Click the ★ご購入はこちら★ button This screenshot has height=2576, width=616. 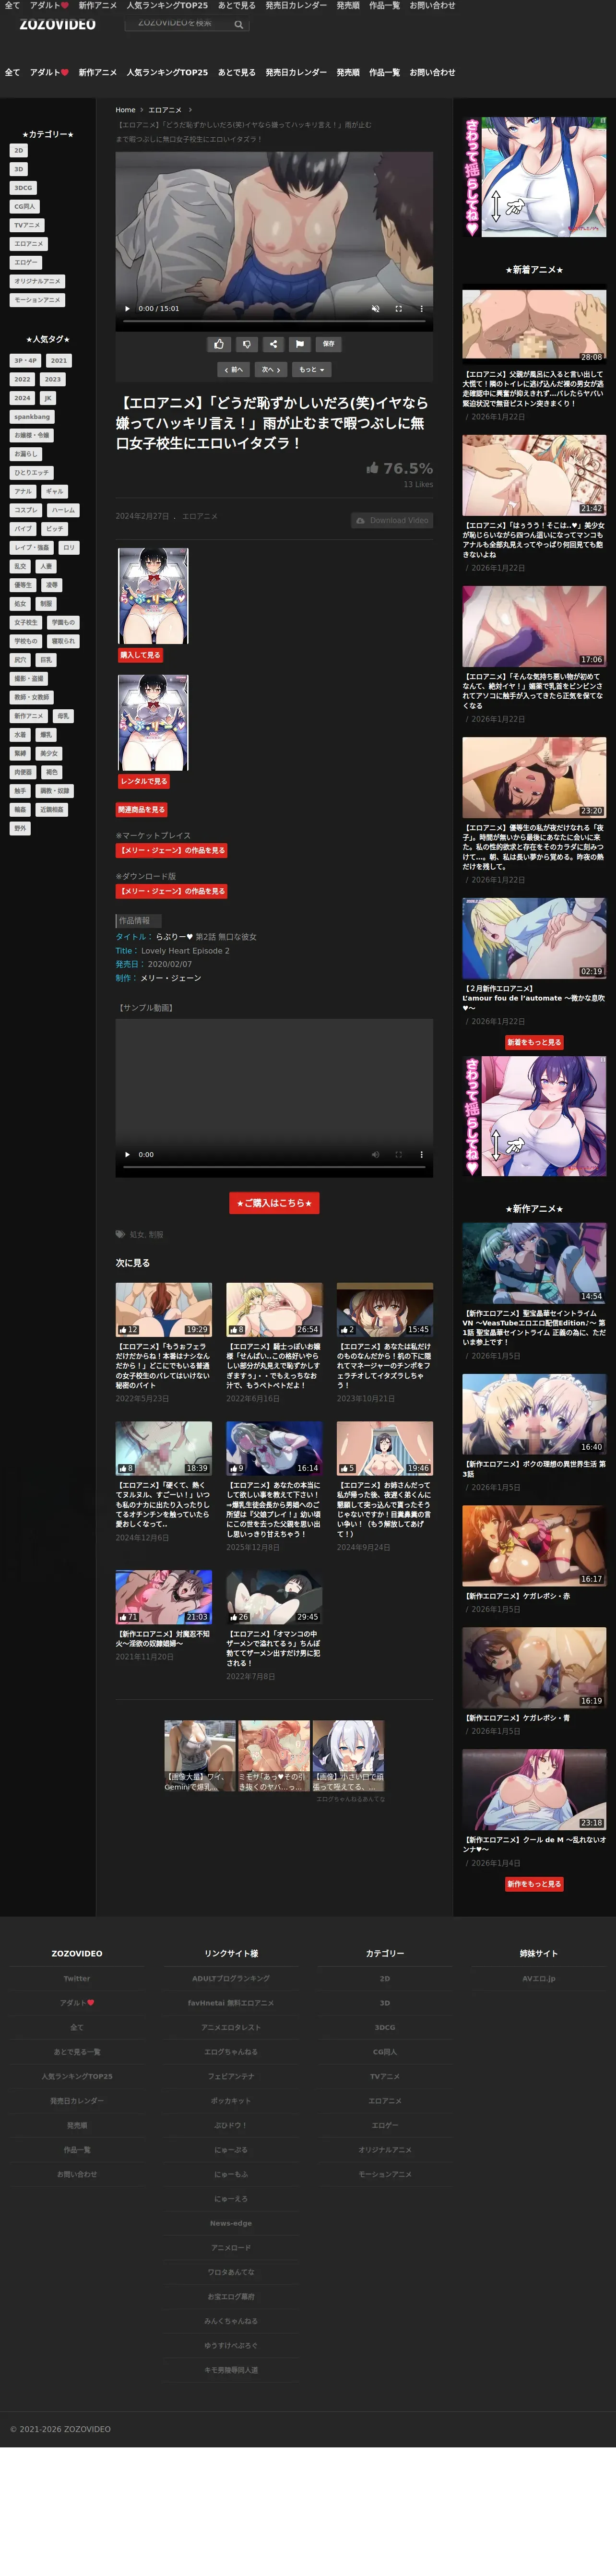pos(274,1203)
